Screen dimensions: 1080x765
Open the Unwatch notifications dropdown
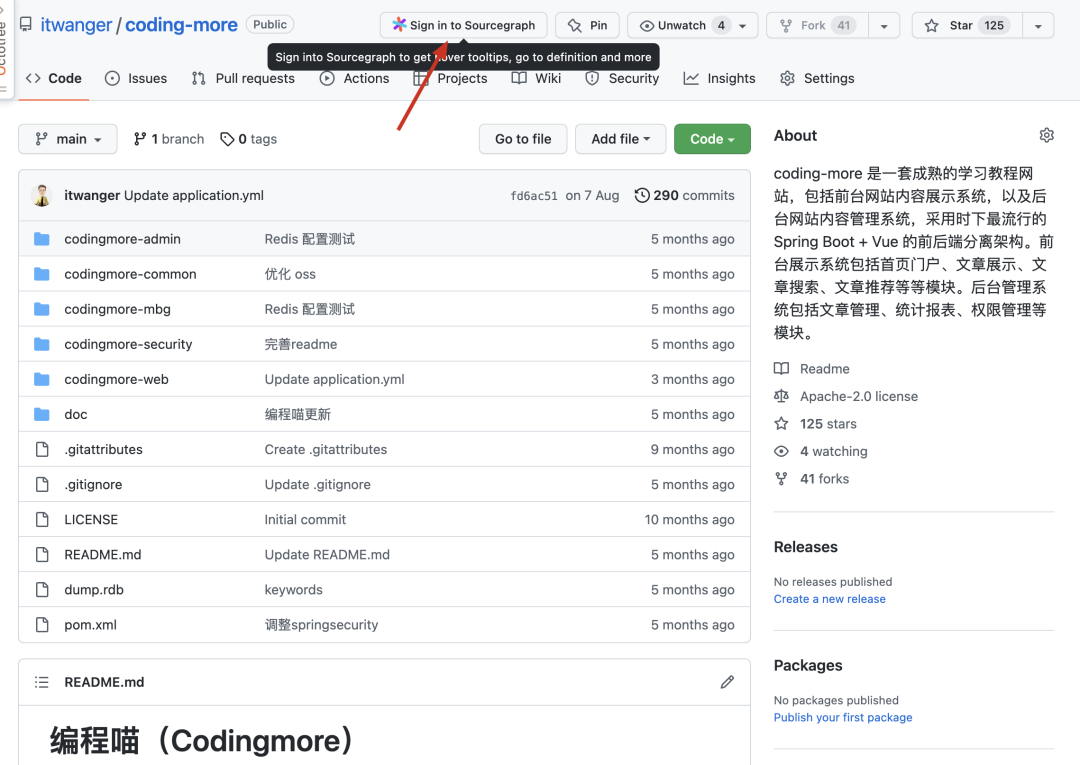tap(693, 25)
